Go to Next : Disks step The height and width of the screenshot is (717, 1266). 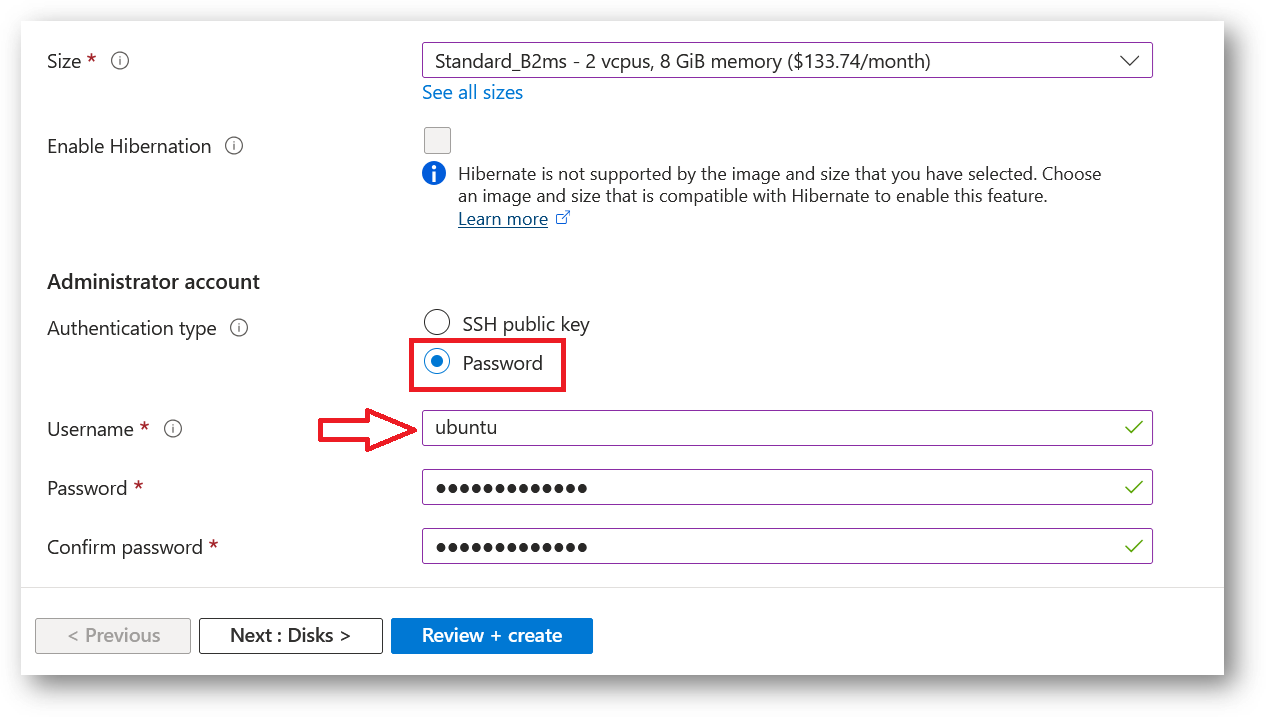[x=290, y=635]
